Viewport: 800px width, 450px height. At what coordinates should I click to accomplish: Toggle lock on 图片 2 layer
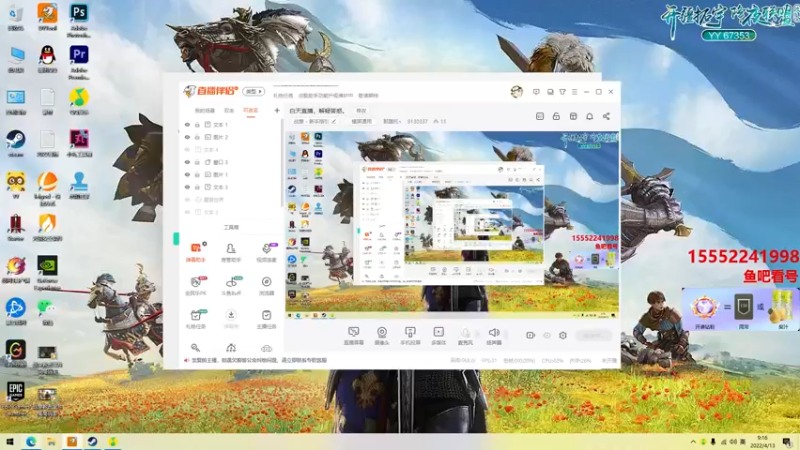[197, 137]
